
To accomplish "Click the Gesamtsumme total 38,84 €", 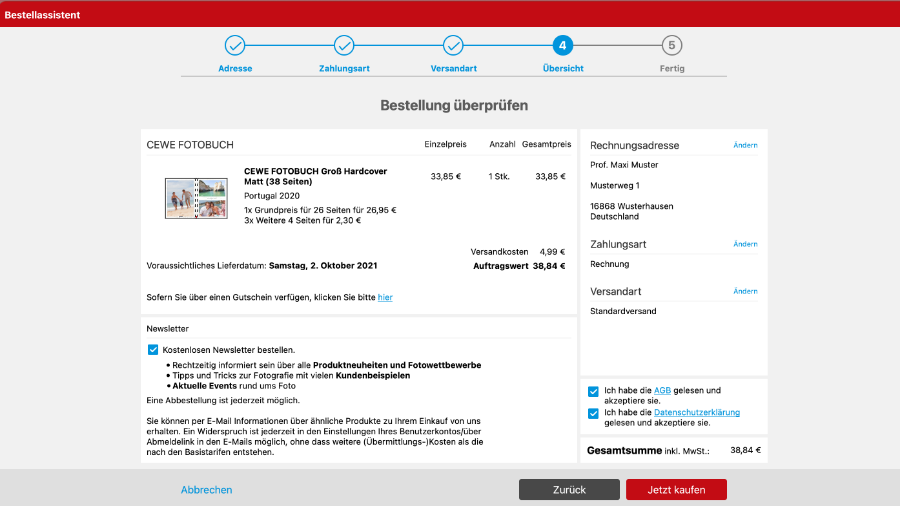I will tap(745, 450).
